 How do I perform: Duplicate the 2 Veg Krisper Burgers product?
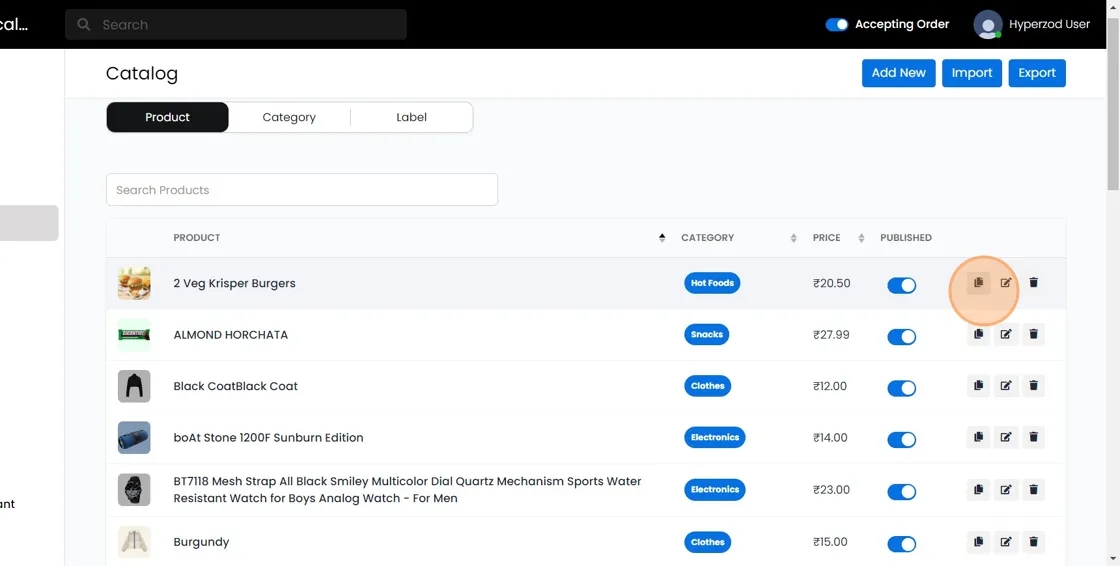coord(978,283)
